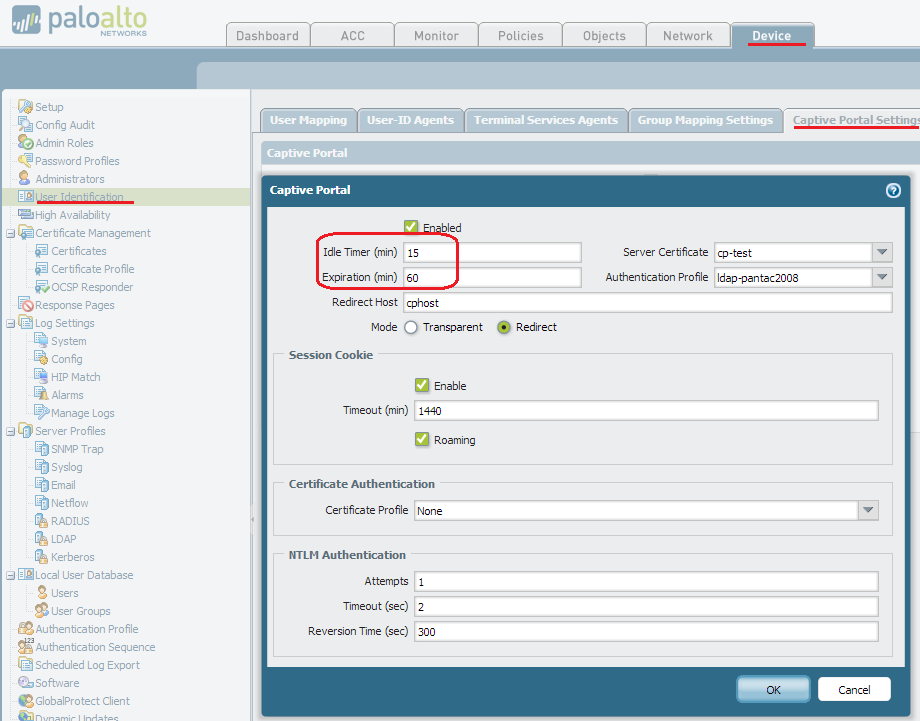
Task: Open the User Mapping tab
Action: click(x=308, y=120)
